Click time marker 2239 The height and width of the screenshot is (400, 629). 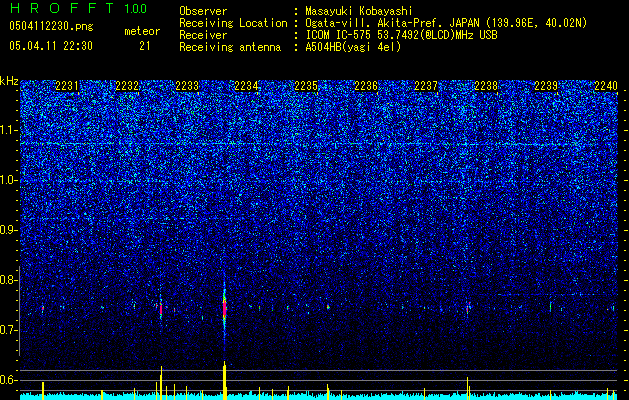point(546,86)
